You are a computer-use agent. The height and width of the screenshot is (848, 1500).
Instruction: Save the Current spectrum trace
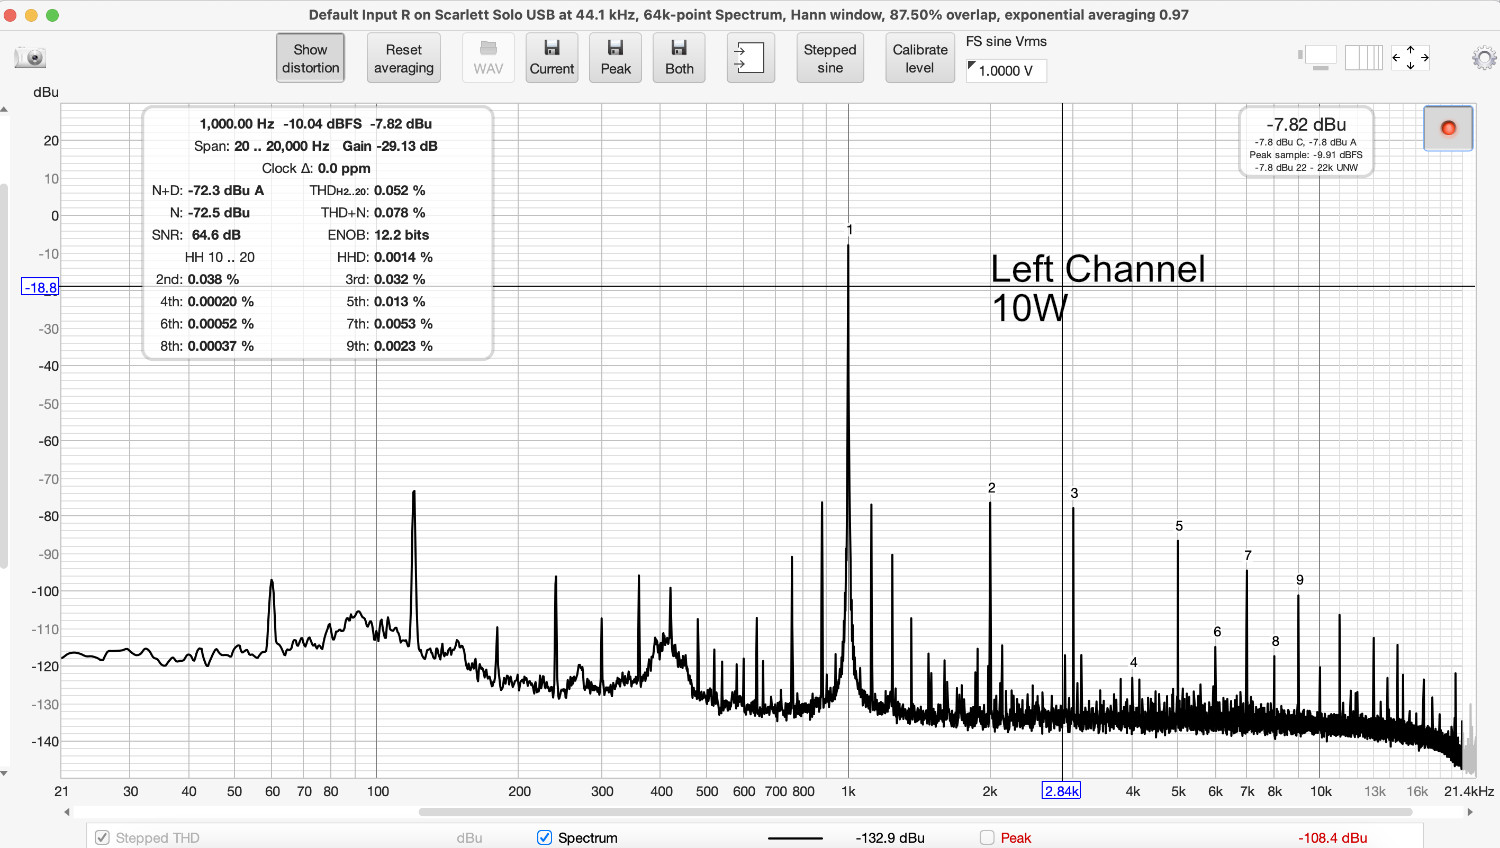pyautogui.click(x=551, y=57)
